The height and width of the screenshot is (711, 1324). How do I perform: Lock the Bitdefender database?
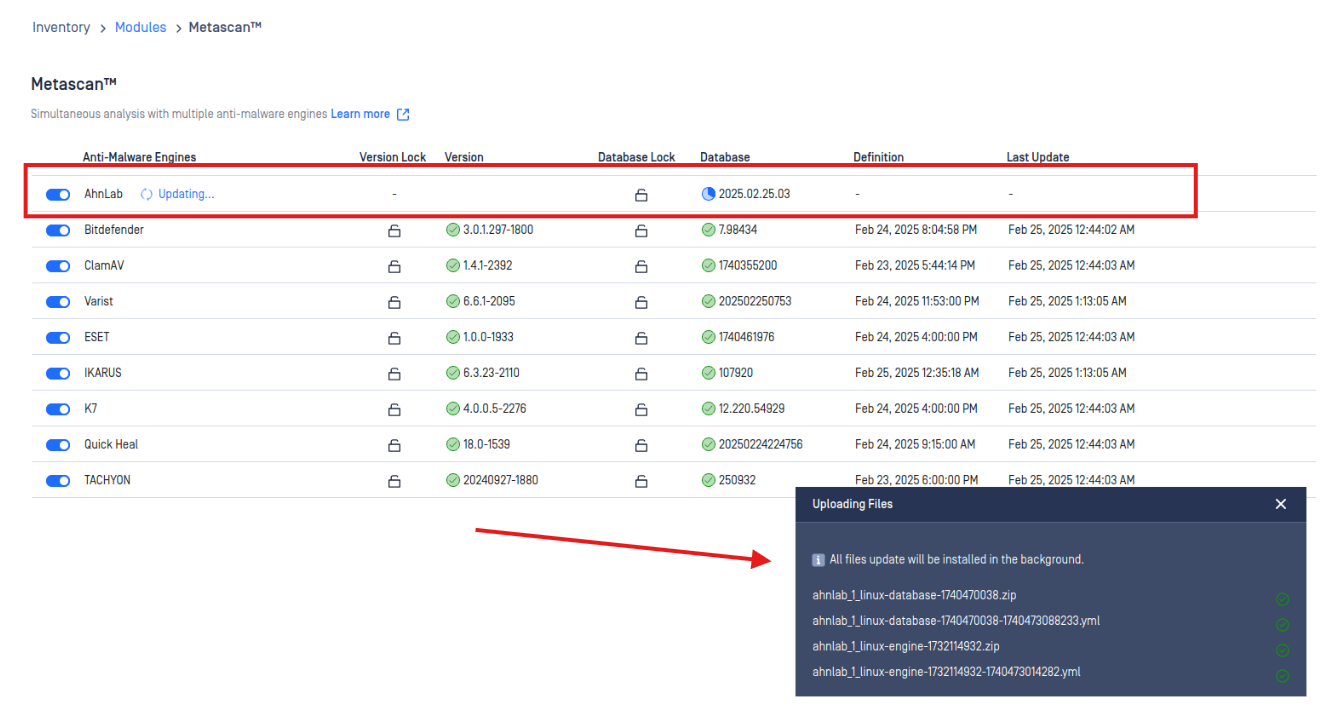tap(641, 231)
